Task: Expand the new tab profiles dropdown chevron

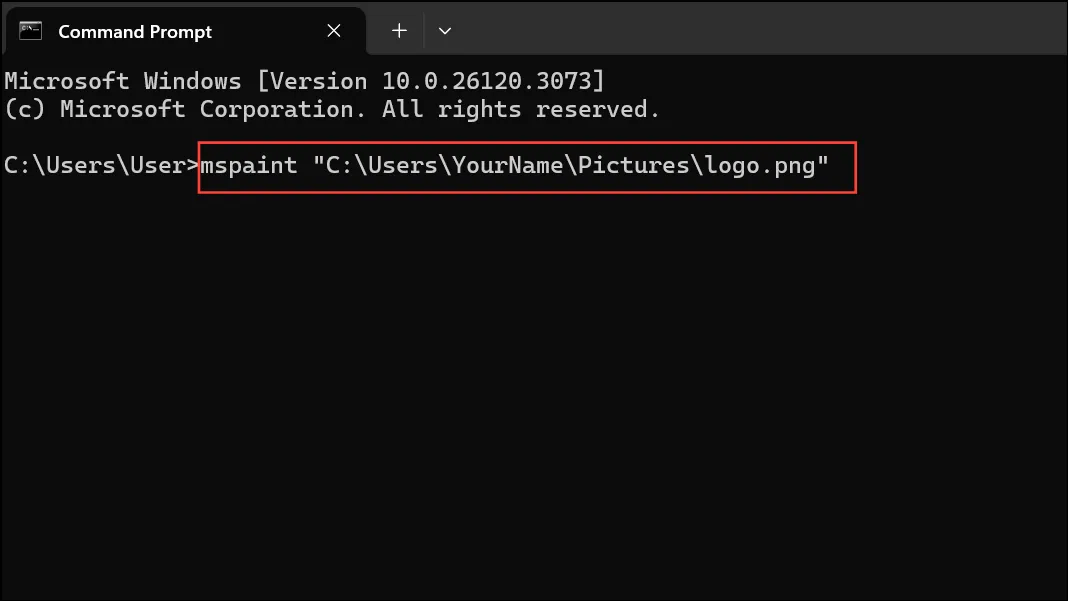Action: (x=445, y=31)
